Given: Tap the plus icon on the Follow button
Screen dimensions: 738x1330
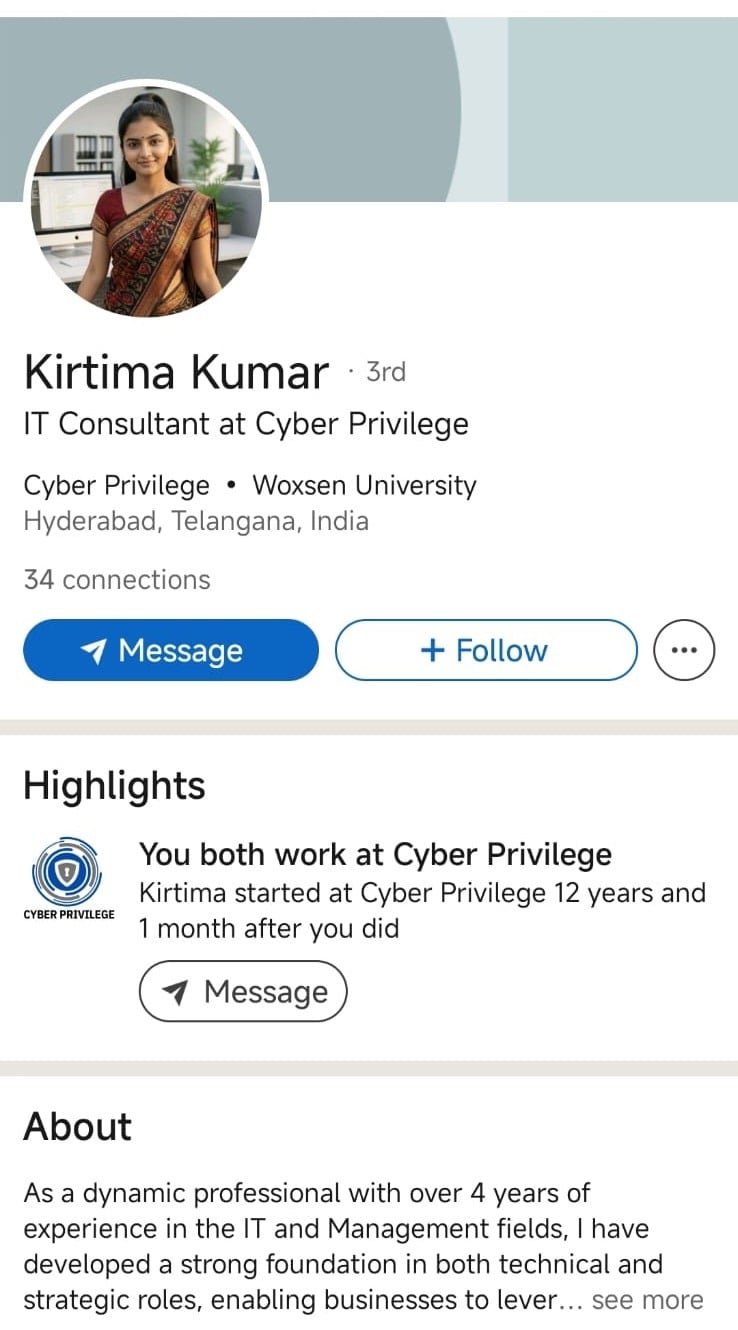Looking at the screenshot, I should click(432, 651).
